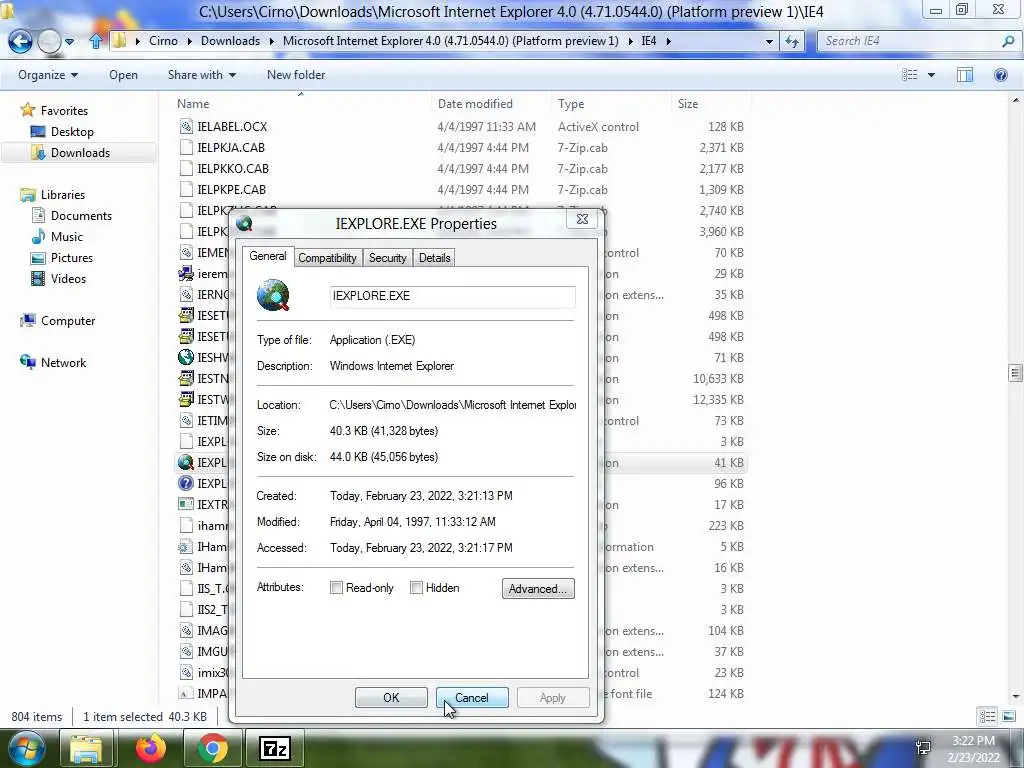The height and width of the screenshot is (768, 1024).
Task: Close the IEXPLORE.EXE Properties dialog
Action: [582, 219]
